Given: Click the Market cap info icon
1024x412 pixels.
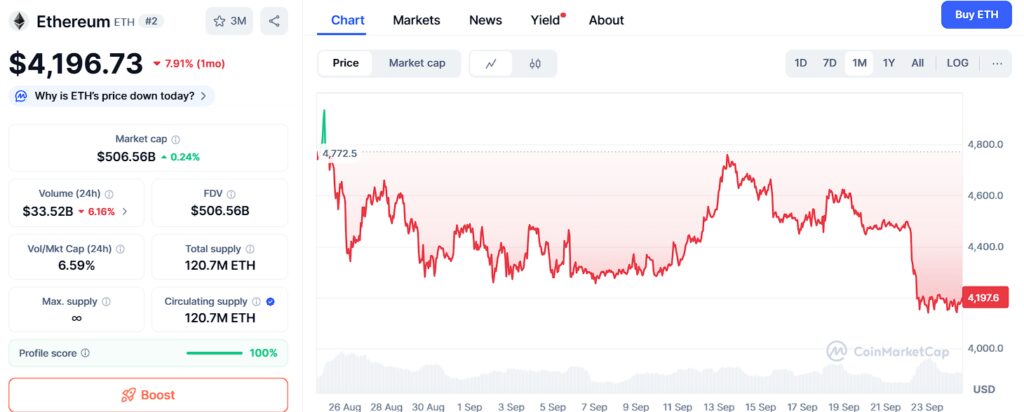Looking at the screenshot, I should click(x=176, y=139).
